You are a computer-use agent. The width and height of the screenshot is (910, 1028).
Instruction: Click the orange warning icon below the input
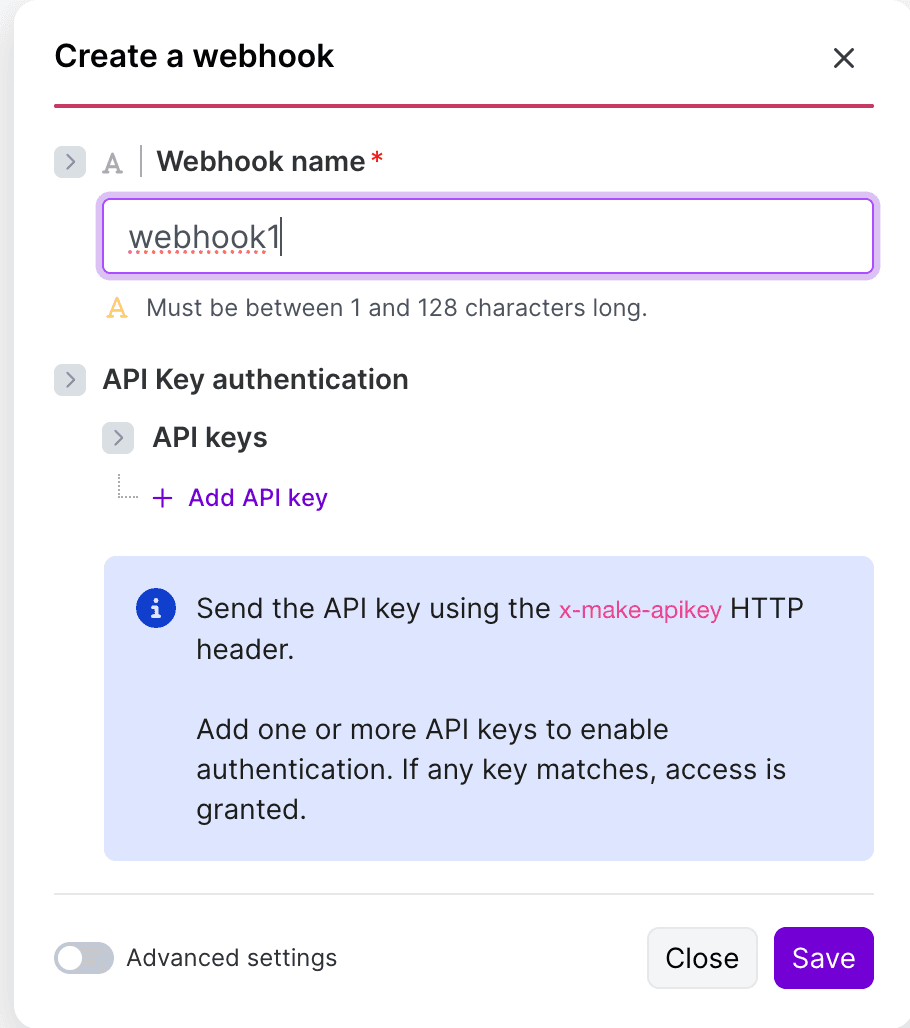pyautogui.click(x=117, y=307)
